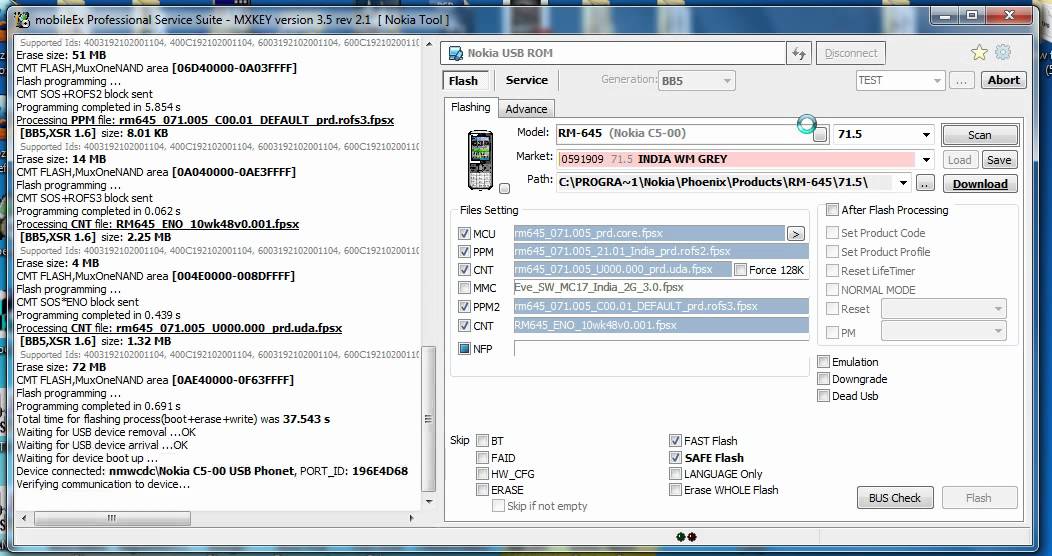
Task: Click the log panel horizontal scrollbar thumb
Action: (112, 518)
